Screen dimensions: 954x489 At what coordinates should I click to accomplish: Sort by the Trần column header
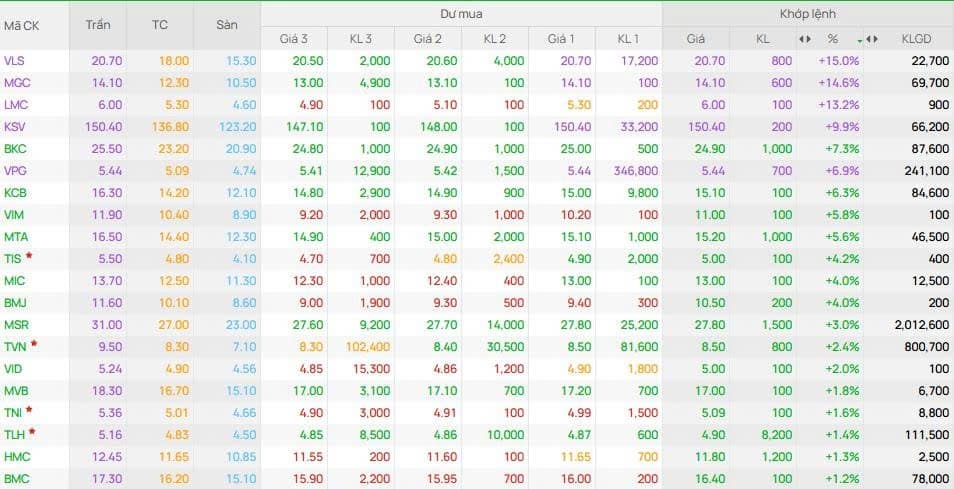(98, 25)
